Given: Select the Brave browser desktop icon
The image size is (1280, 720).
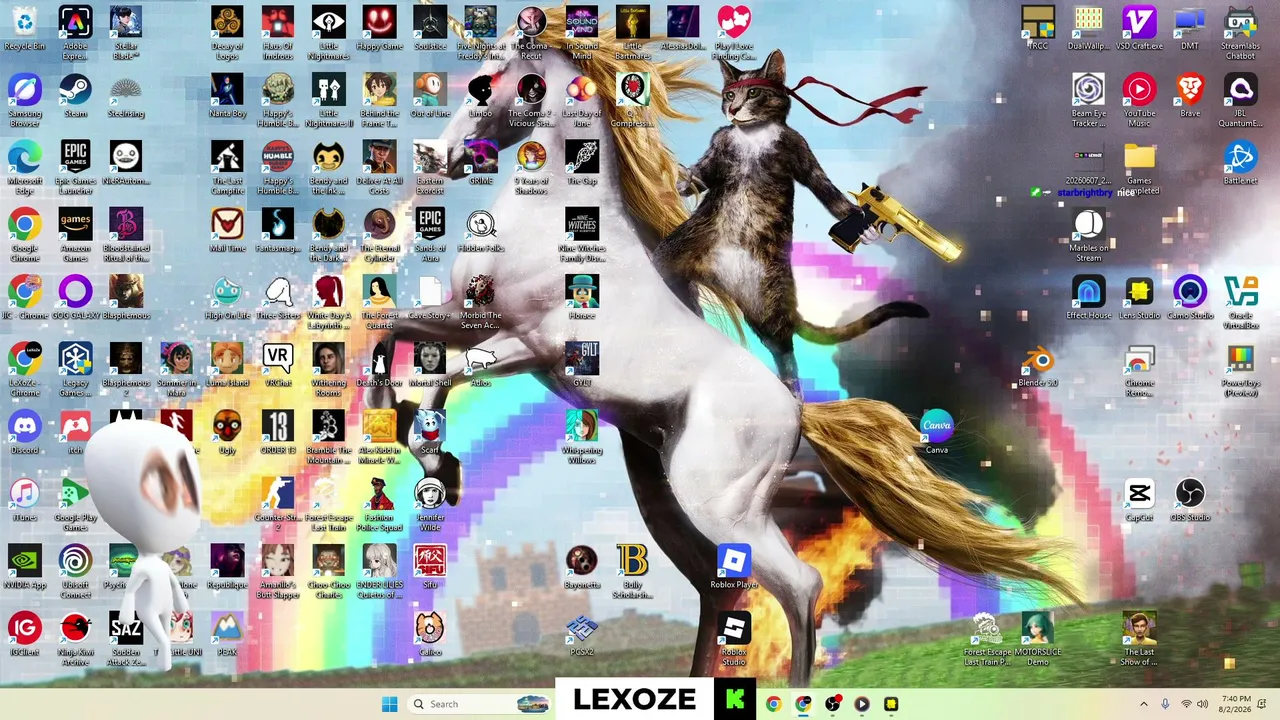Looking at the screenshot, I should [1190, 96].
